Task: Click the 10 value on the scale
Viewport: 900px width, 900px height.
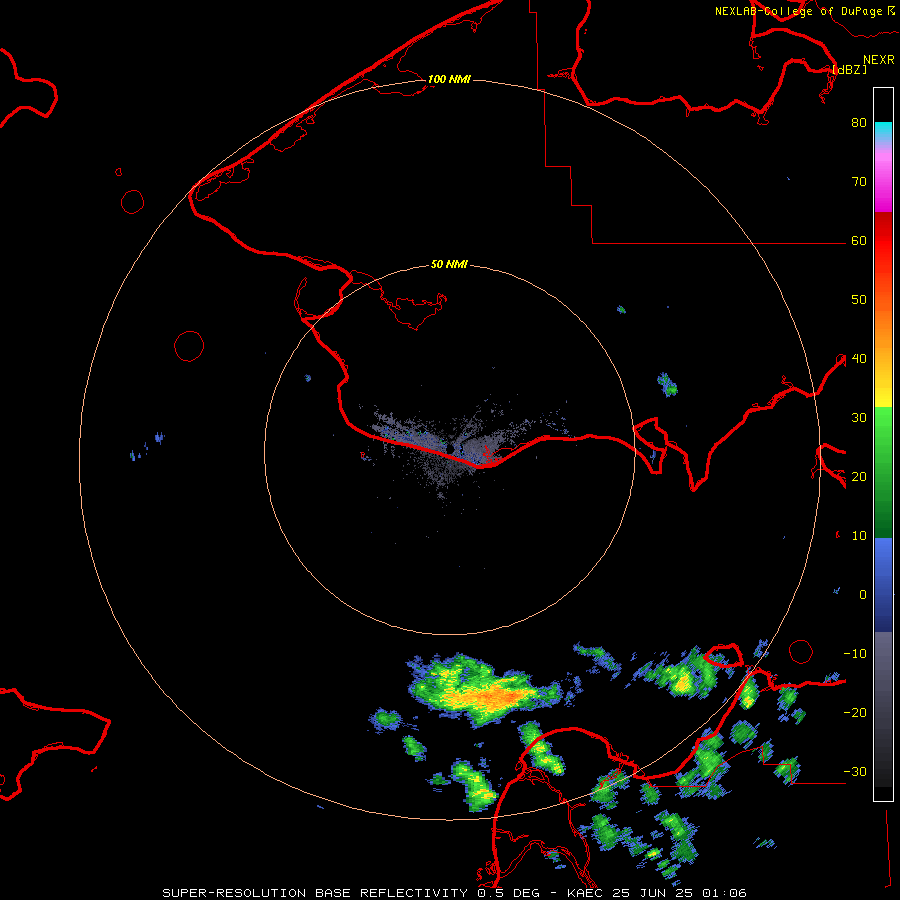Action: click(859, 536)
